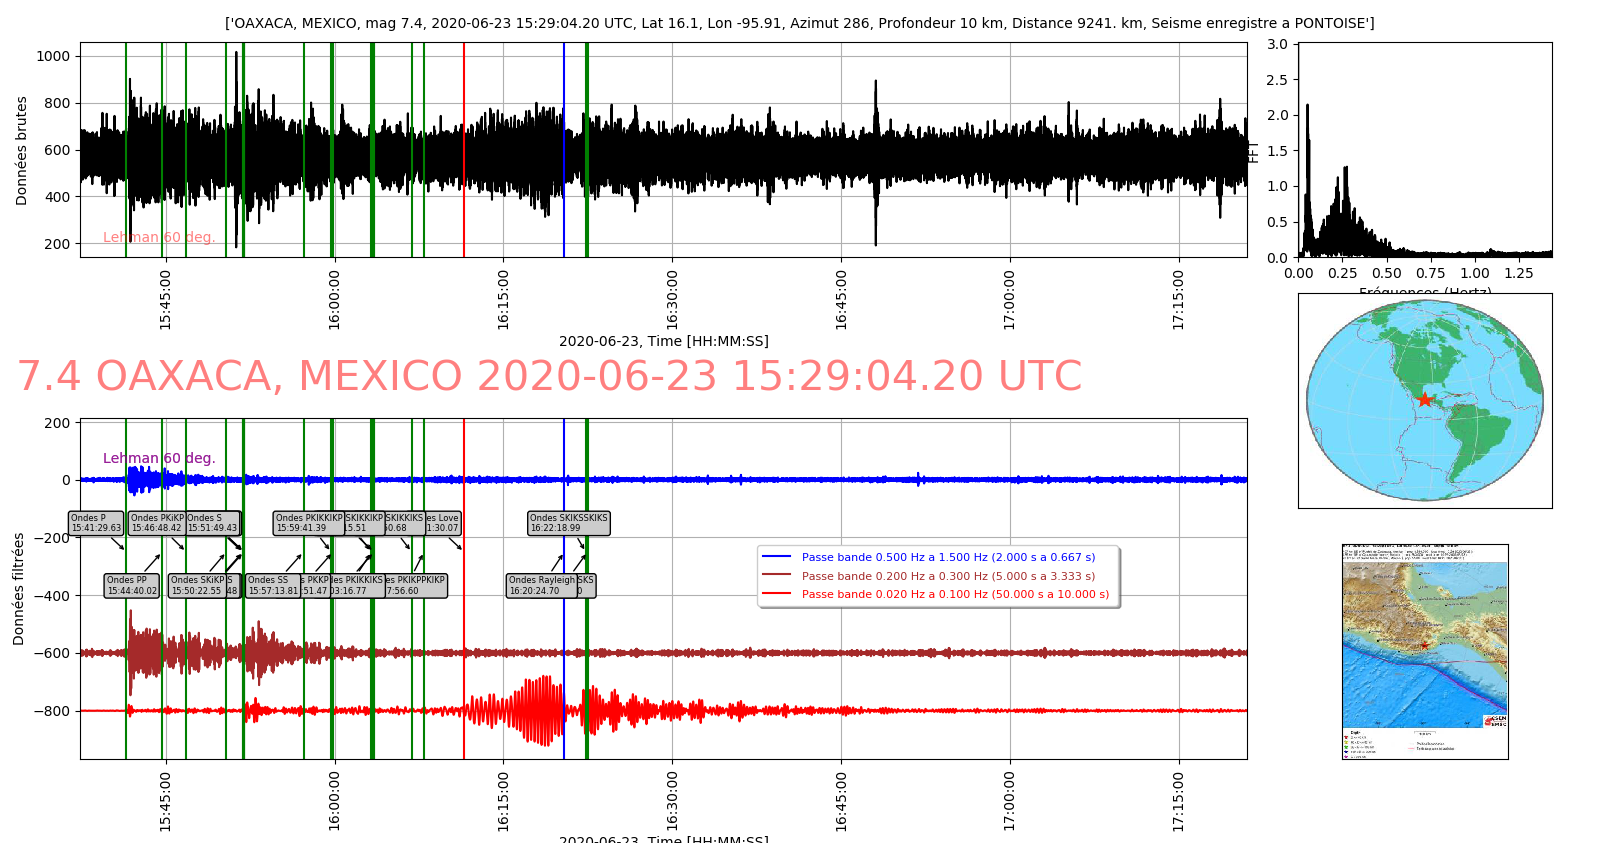
Task: Select the Ondes PKIKKIKP annotation box
Action: (x=308, y=523)
